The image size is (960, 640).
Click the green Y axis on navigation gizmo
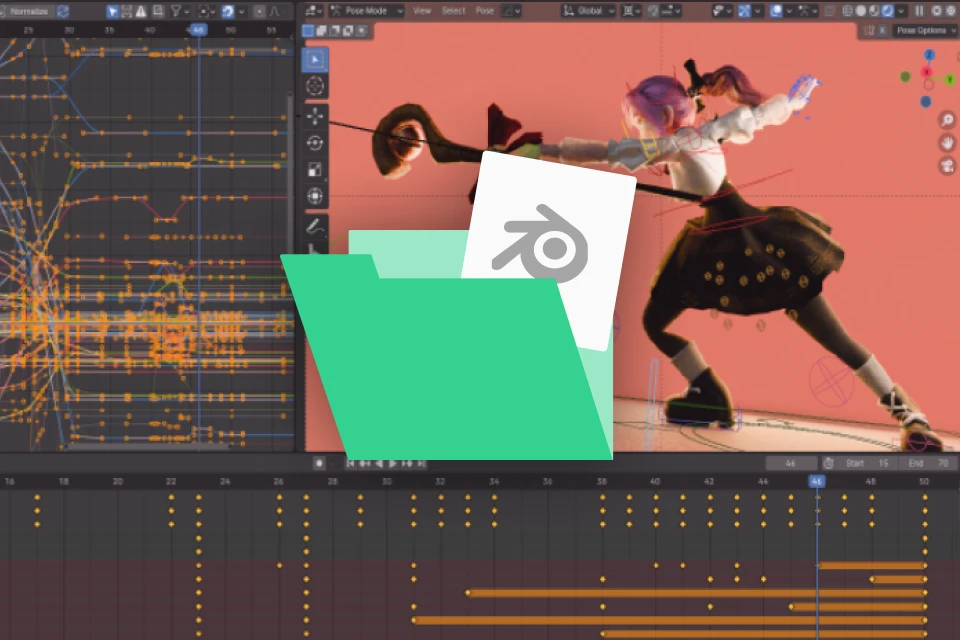coord(950,79)
